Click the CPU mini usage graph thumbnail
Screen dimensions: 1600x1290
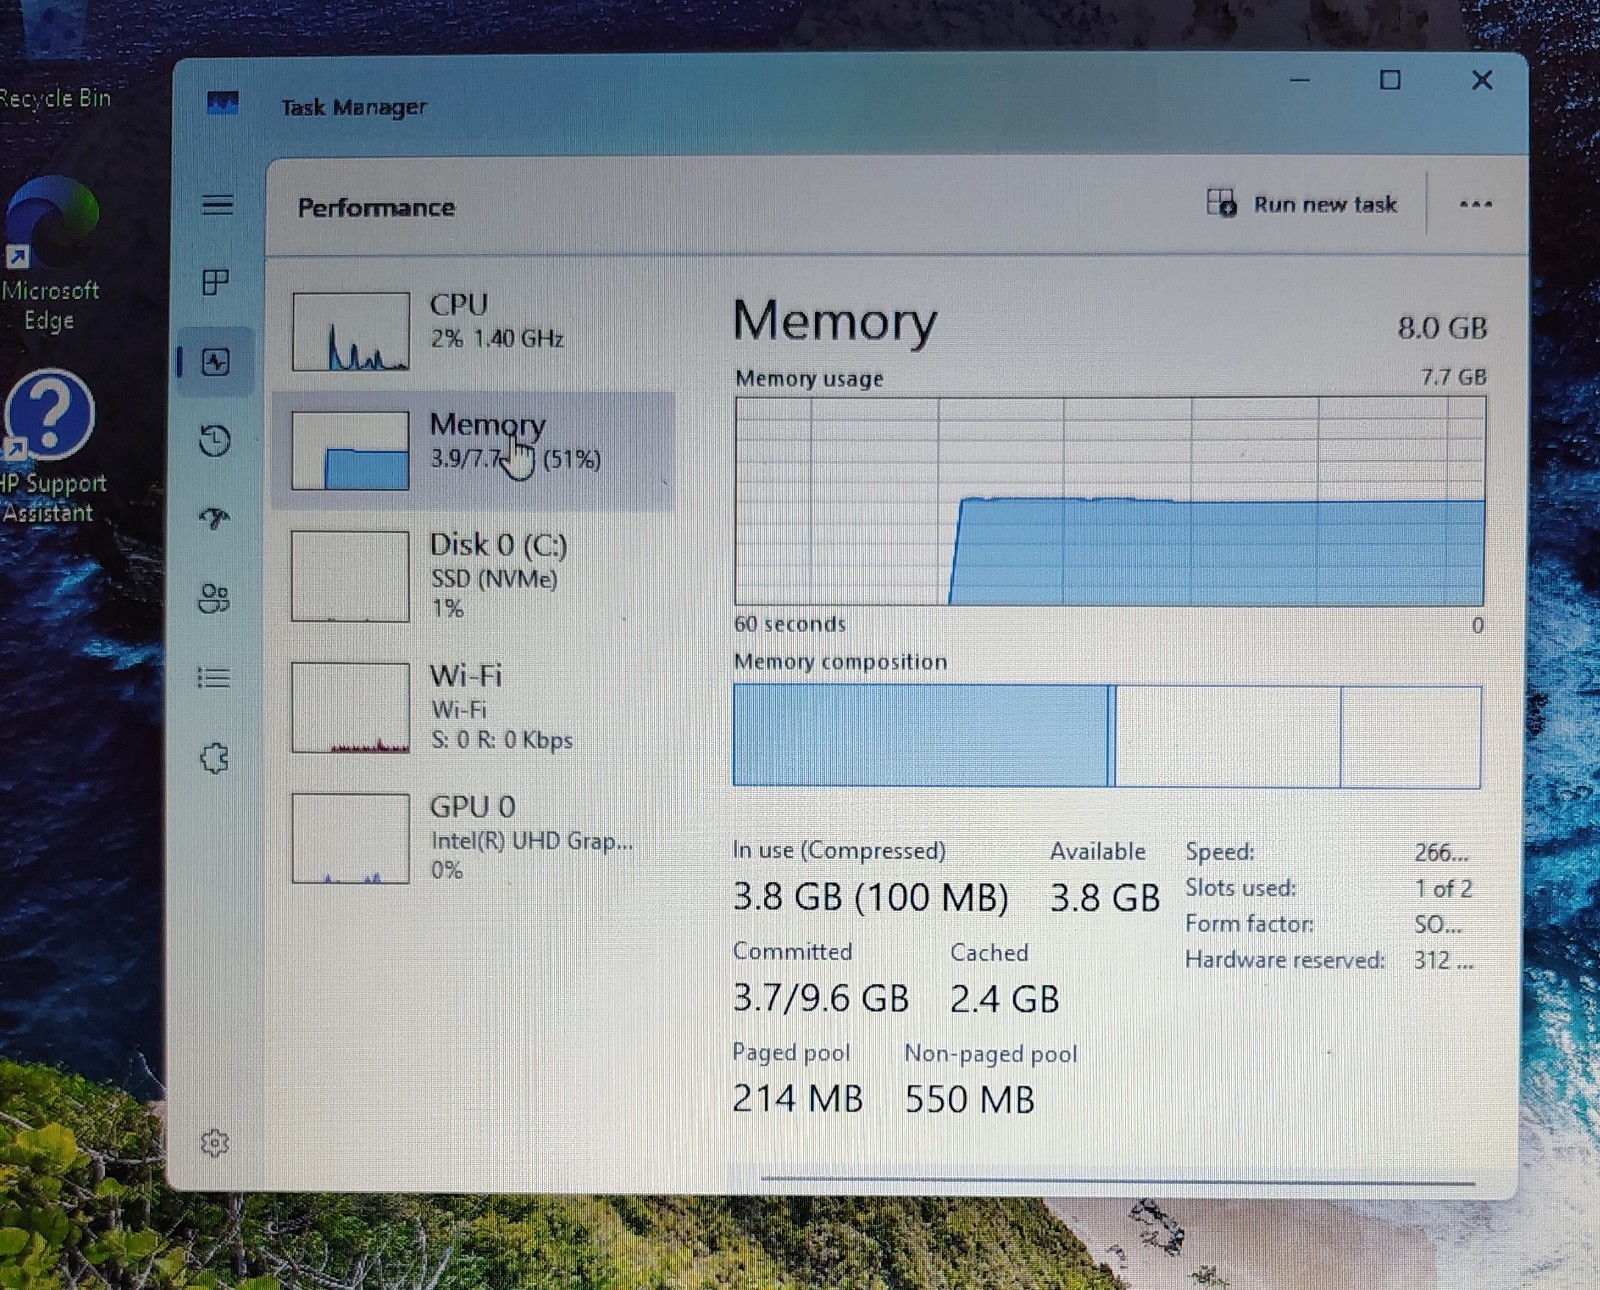click(x=350, y=331)
